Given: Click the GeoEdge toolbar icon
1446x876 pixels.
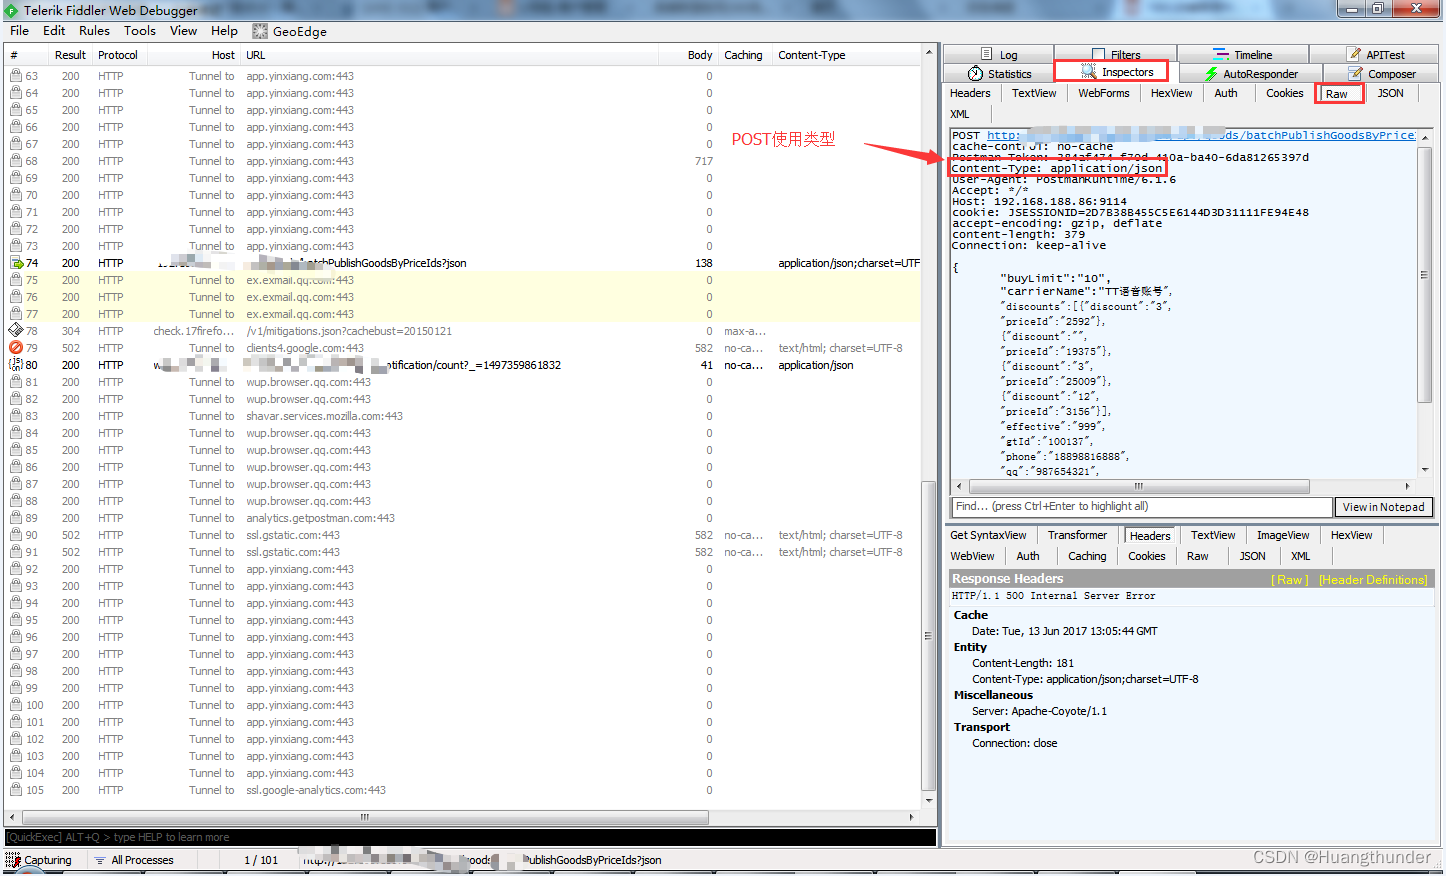Looking at the screenshot, I should [x=260, y=31].
